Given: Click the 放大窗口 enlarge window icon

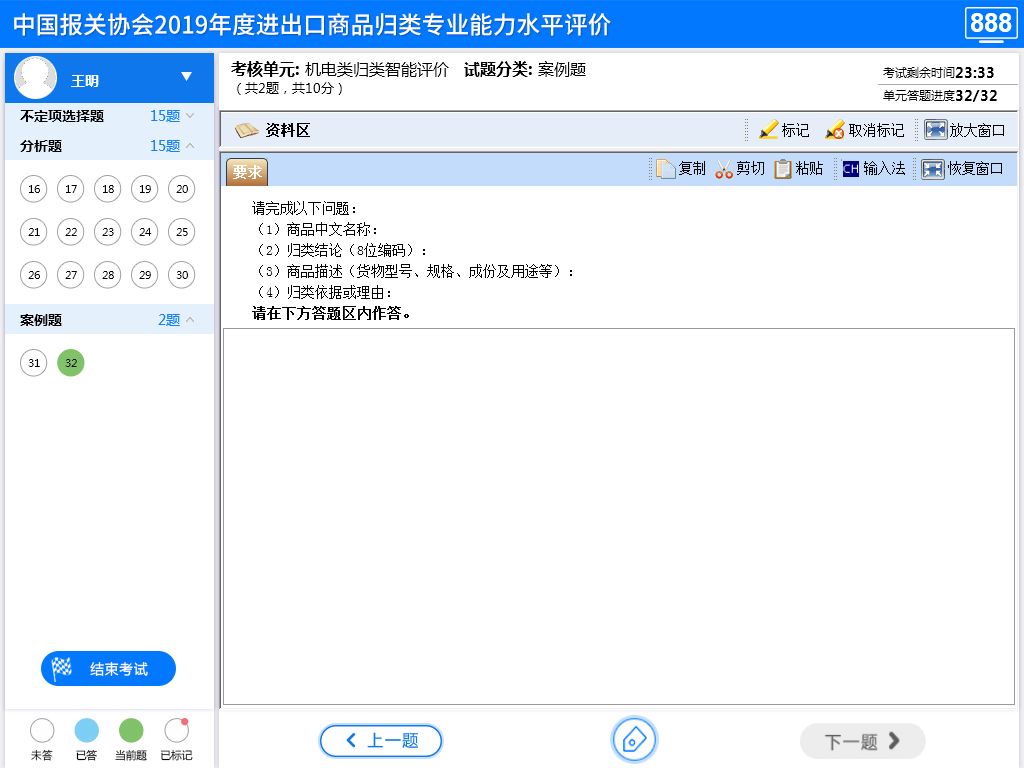Looking at the screenshot, I should (x=935, y=130).
